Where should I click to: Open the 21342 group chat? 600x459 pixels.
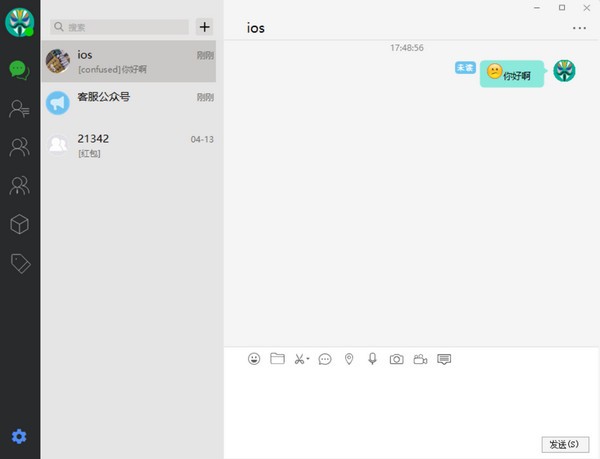[130, 145]
